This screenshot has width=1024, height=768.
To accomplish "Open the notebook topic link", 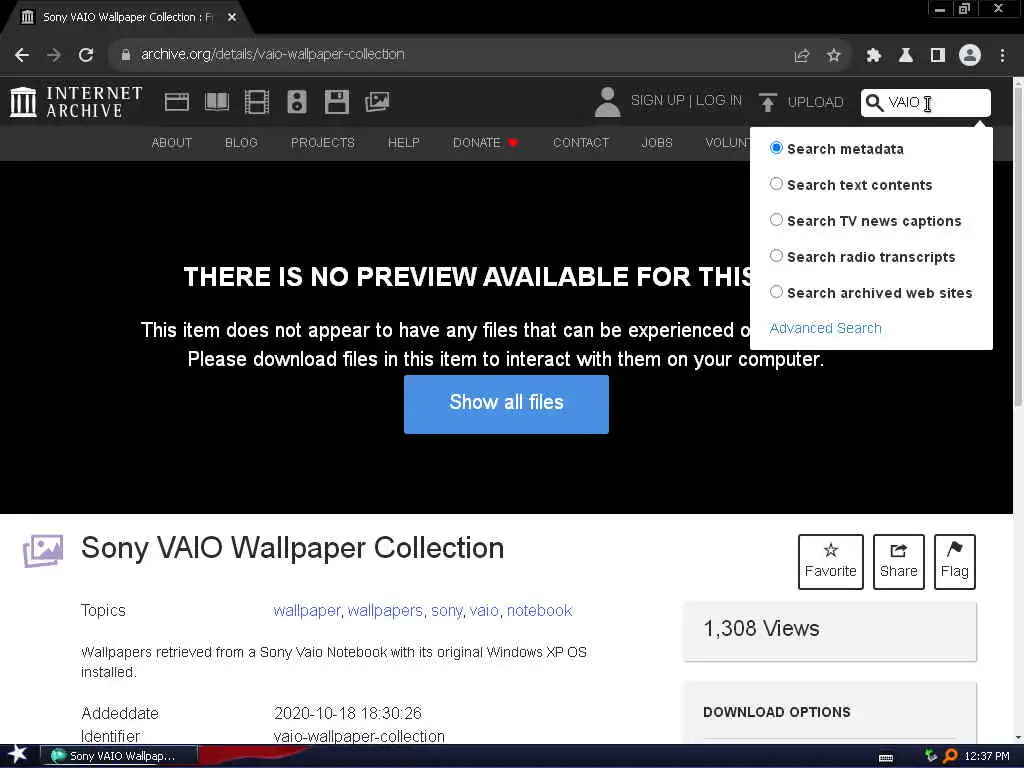I will tap(539, 611).
